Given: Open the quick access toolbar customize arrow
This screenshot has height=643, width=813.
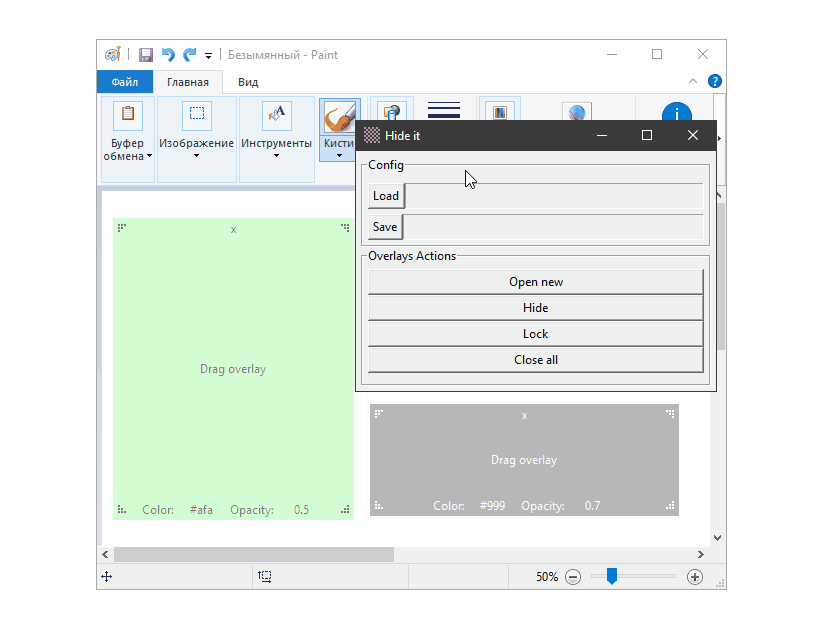Looking at the screenshot, I should (x=208, y=55).
